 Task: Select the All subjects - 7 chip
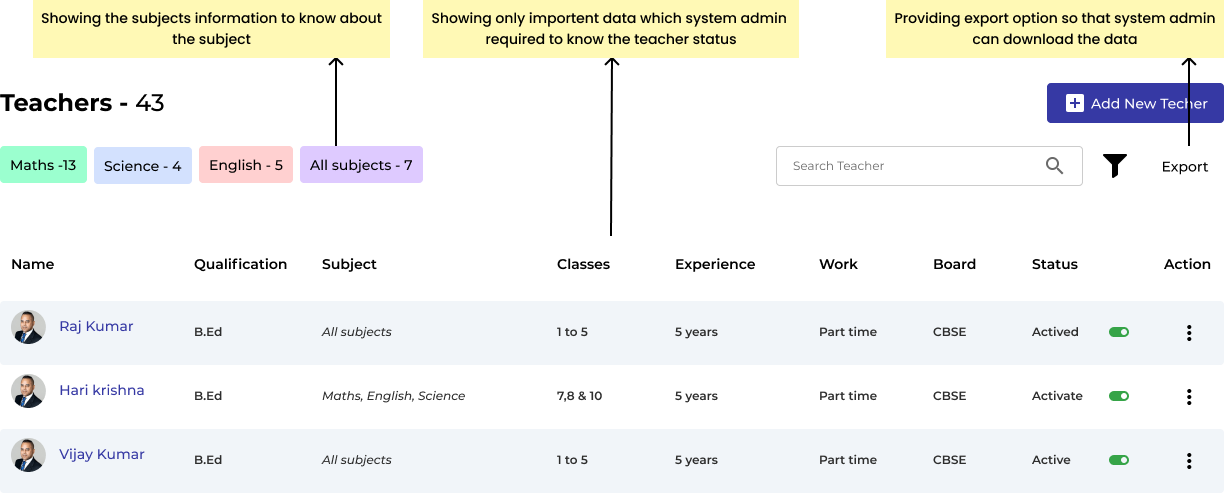coord(361,165)
